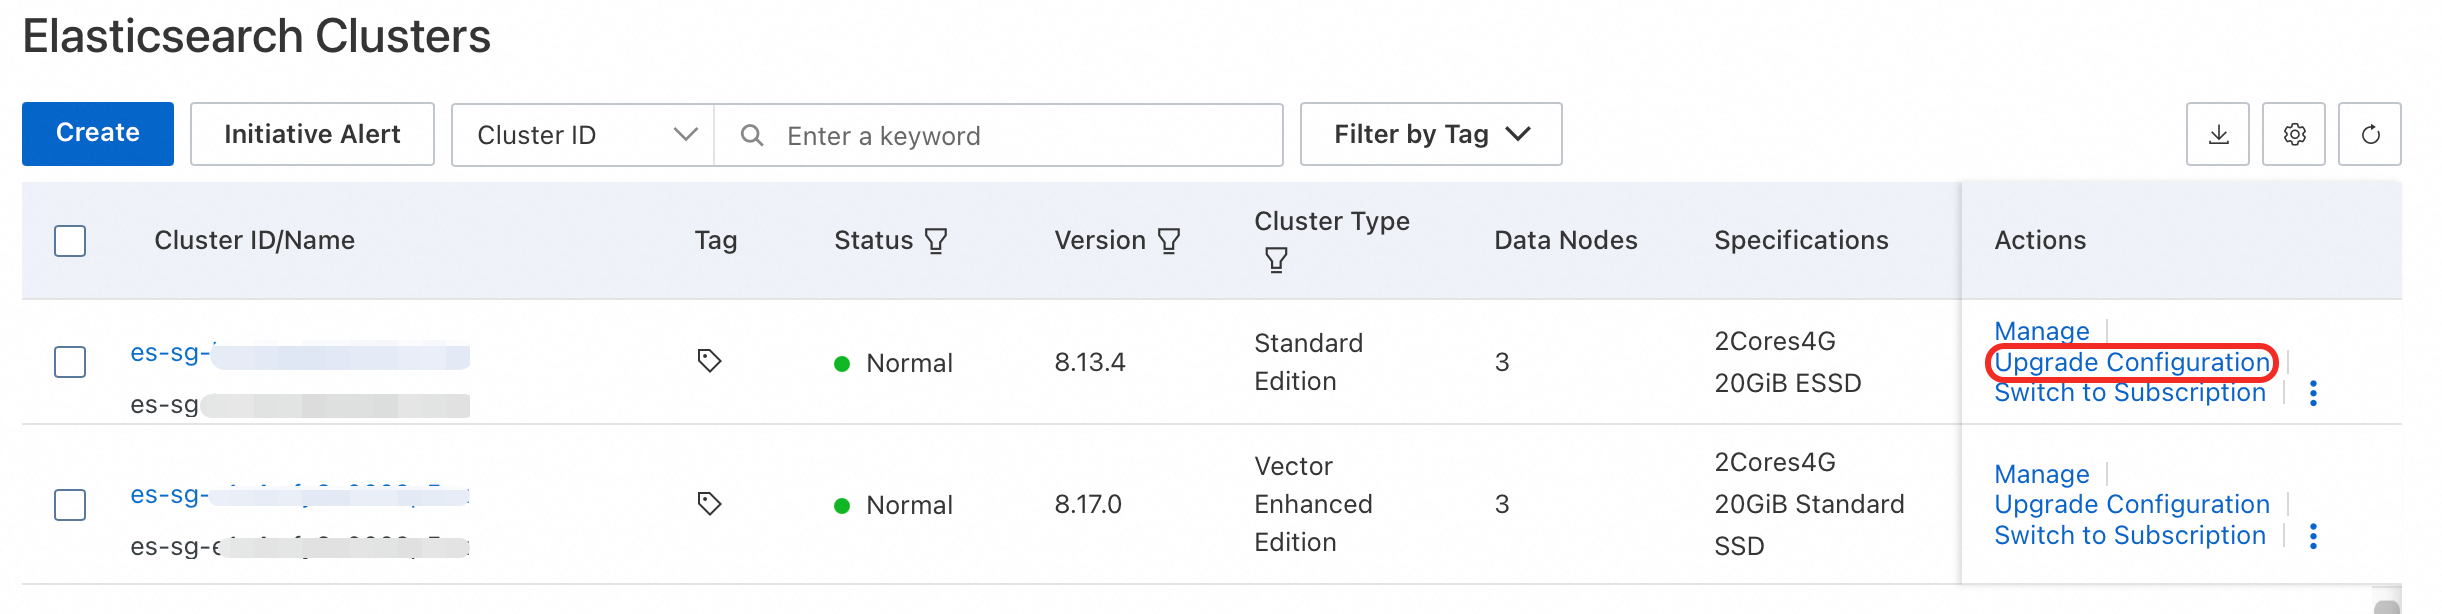2442x614 pixels.
Task: Refresh the cluster list
Action: [2370, 134]
